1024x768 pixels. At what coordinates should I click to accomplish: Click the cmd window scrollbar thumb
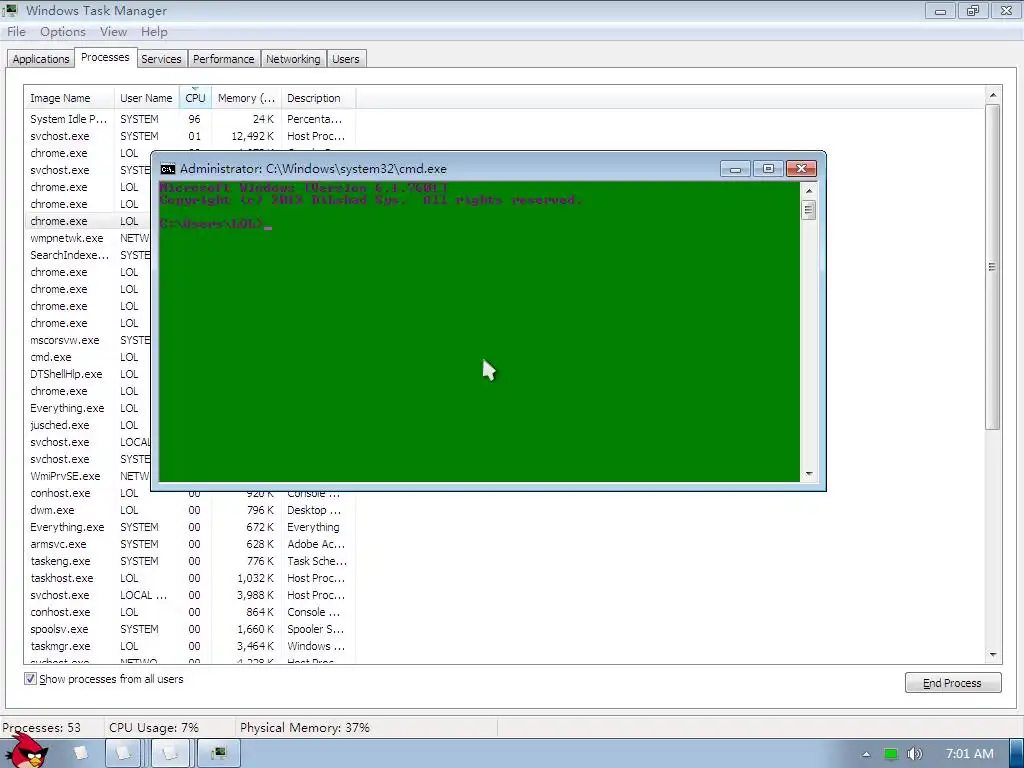click(809, 210)
